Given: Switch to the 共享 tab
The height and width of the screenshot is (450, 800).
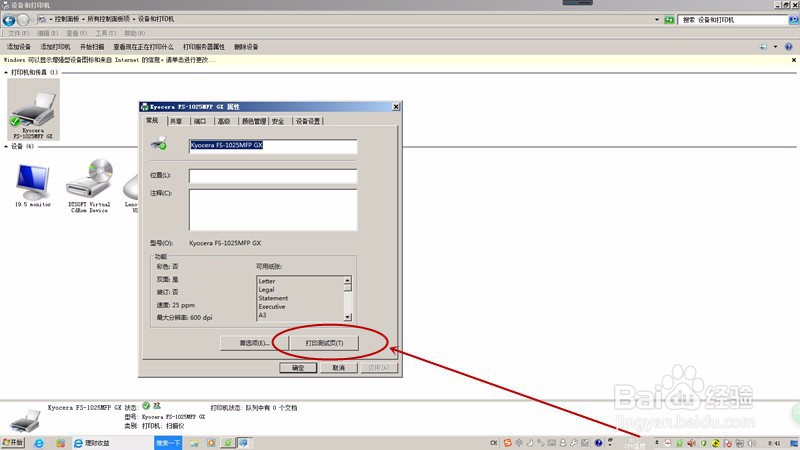Looking at the screenshot, I should pos(176,121).
